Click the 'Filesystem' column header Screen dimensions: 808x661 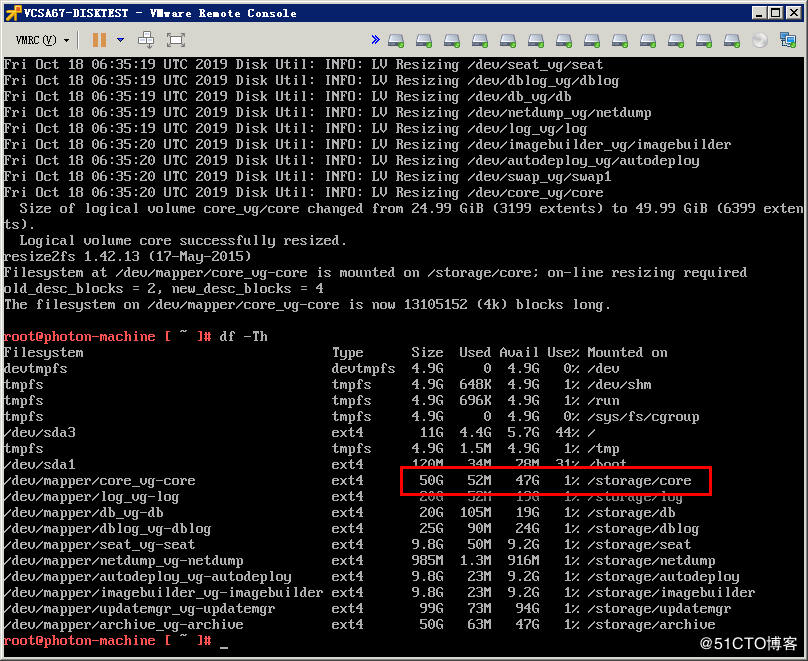pos(43,352)
